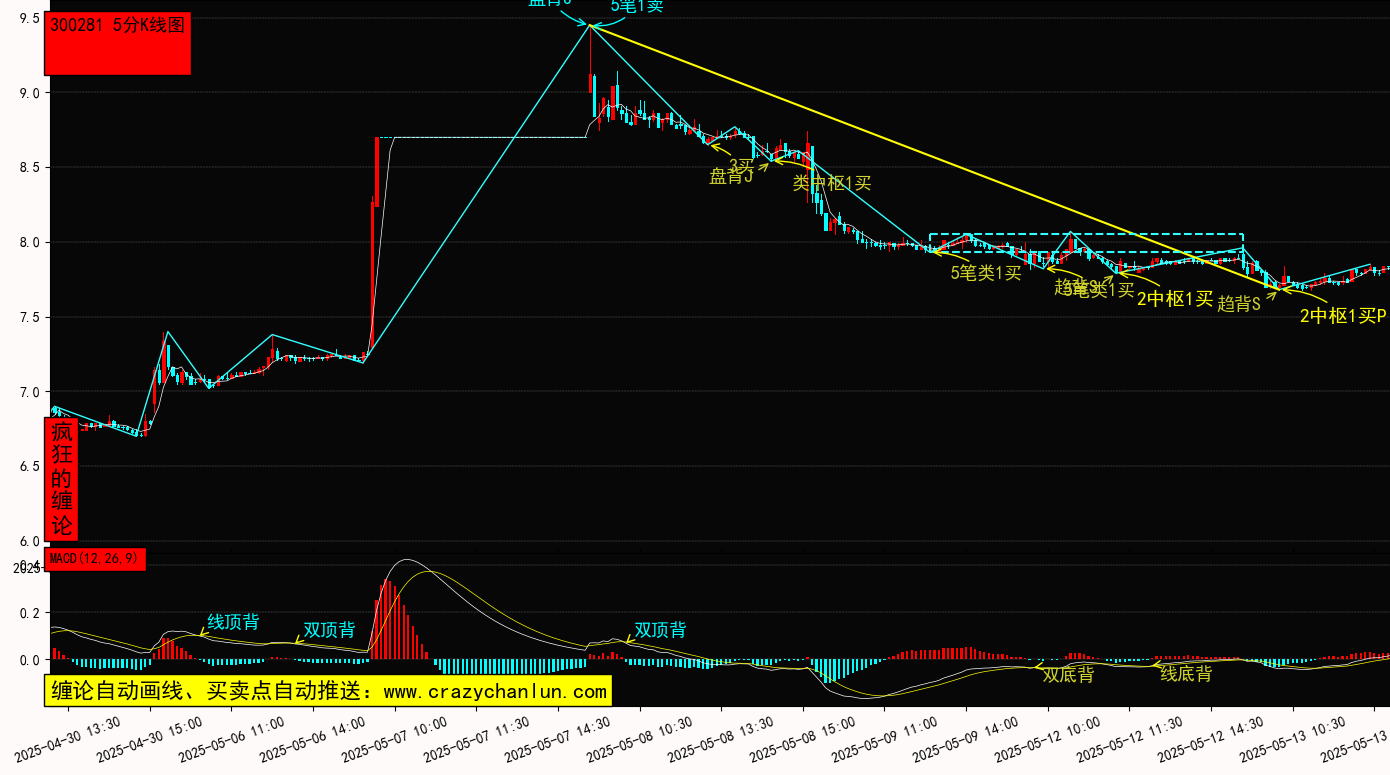
Task: Click the "2025-05-13 10:30" time label
Action: click(1293, 738)
